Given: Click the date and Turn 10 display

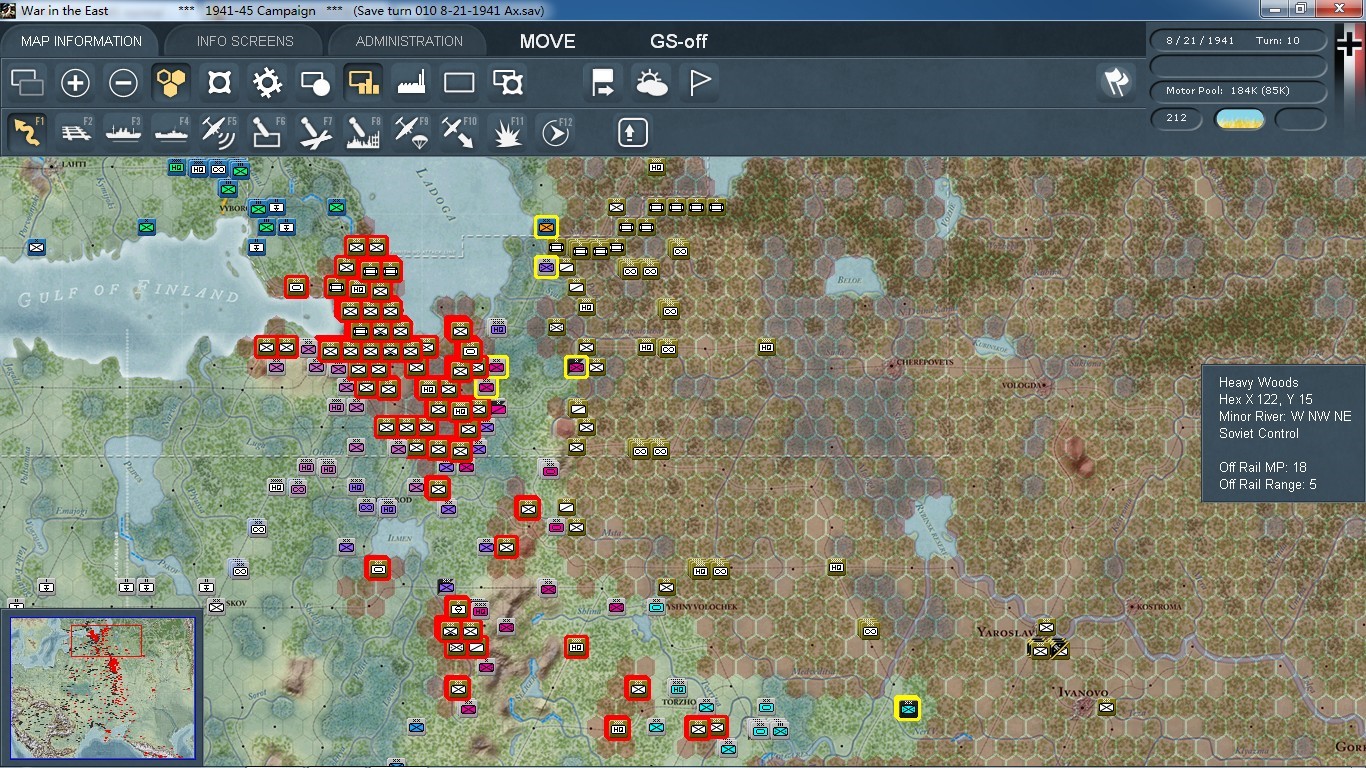Looking at the screenshot, I should (x=1238, y=41).
